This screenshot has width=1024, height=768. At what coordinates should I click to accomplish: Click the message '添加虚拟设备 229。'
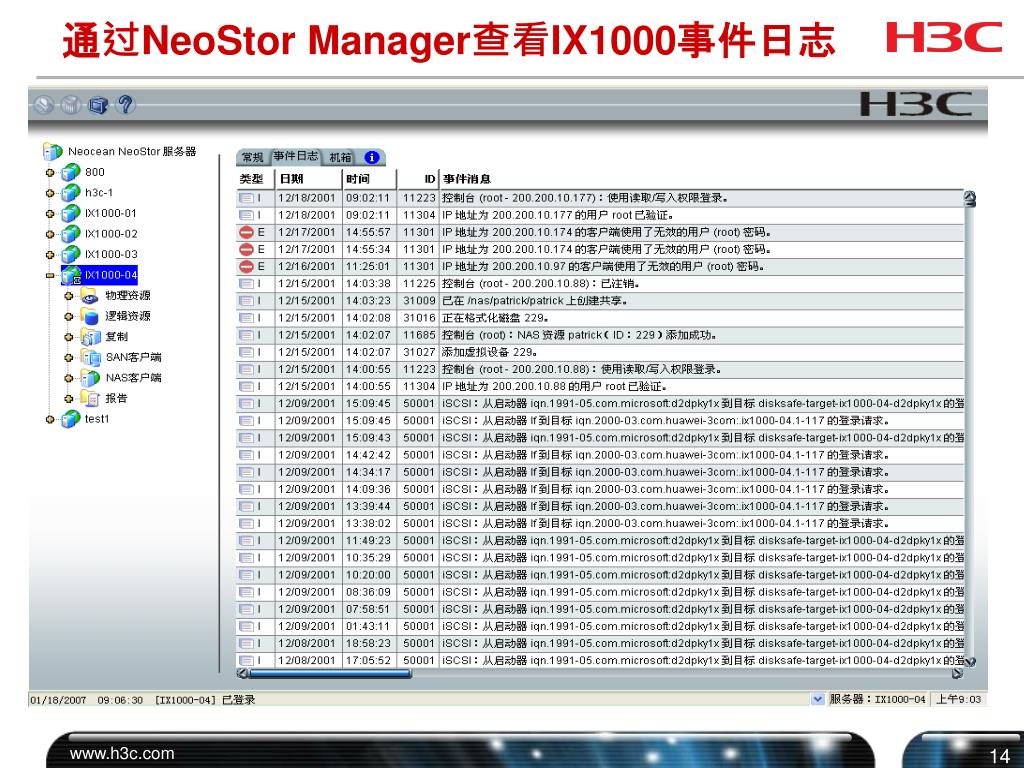(x=489, y=352)
